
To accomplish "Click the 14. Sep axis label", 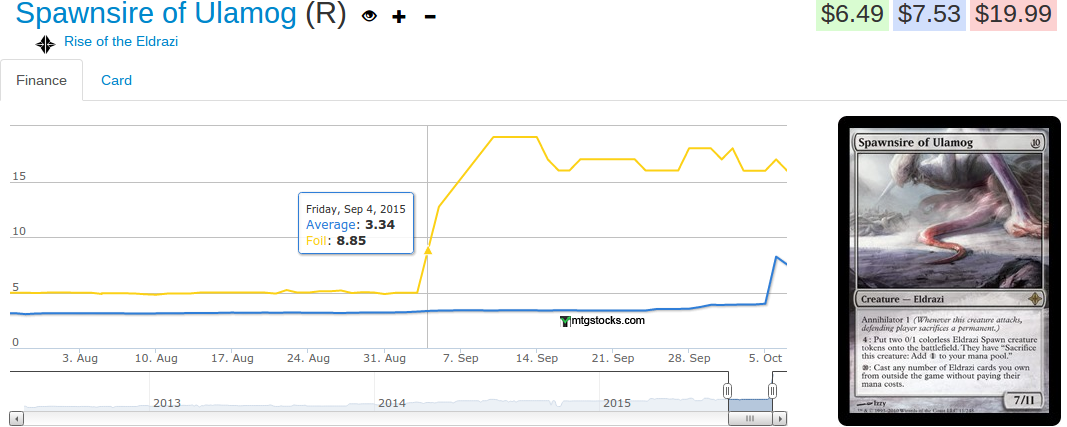I will pyautogui.click(x=536, y=358).
